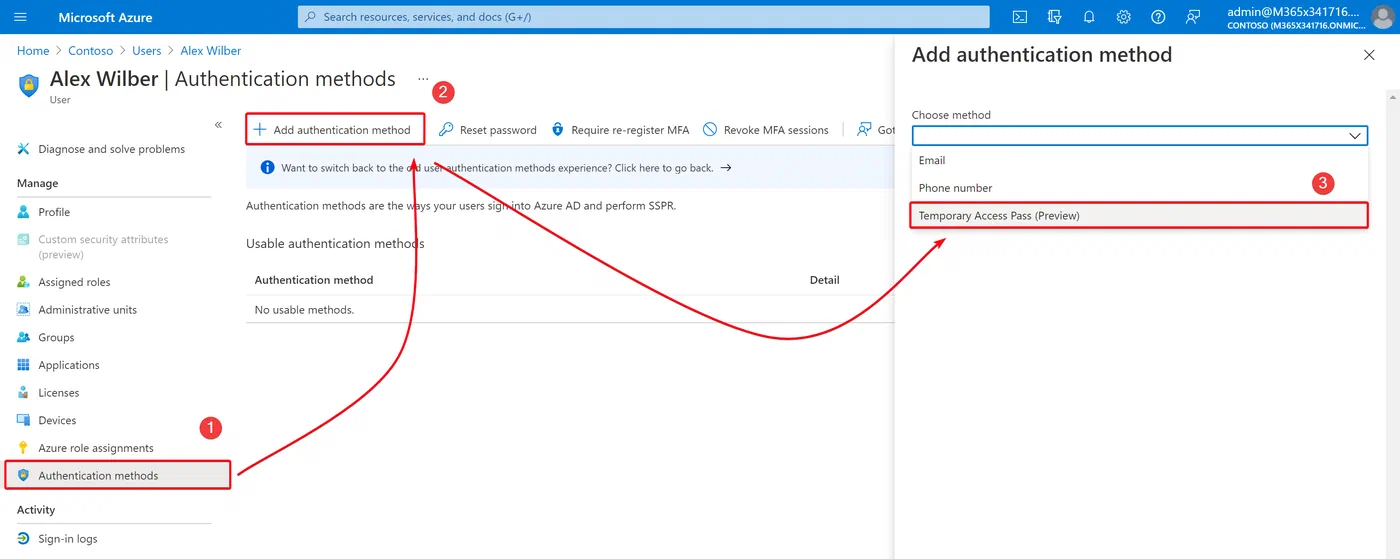Click the Require re-register MFA shield icon
The width and height of the screenshot is (1400, 559).
(558, 130)
